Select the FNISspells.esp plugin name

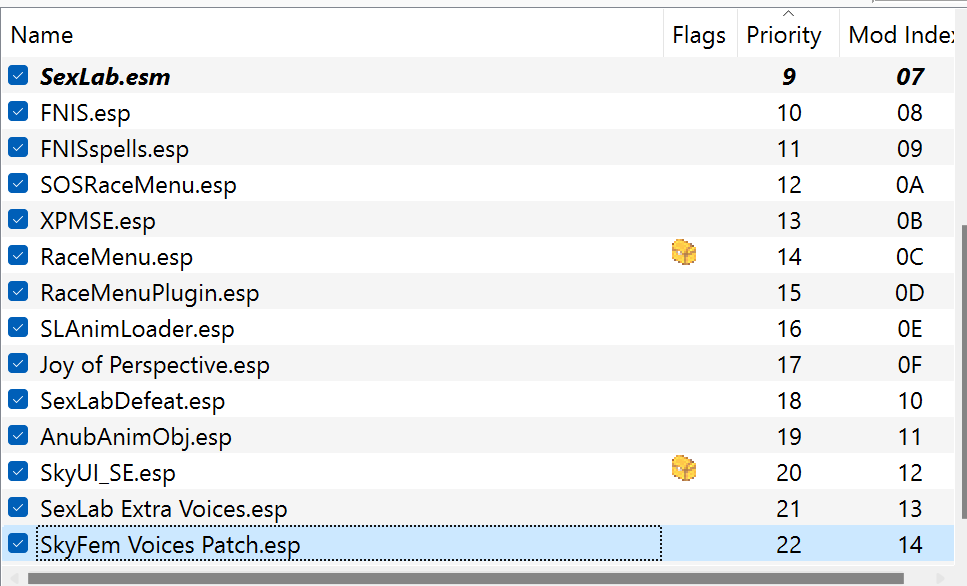click(x=114, y=149)
